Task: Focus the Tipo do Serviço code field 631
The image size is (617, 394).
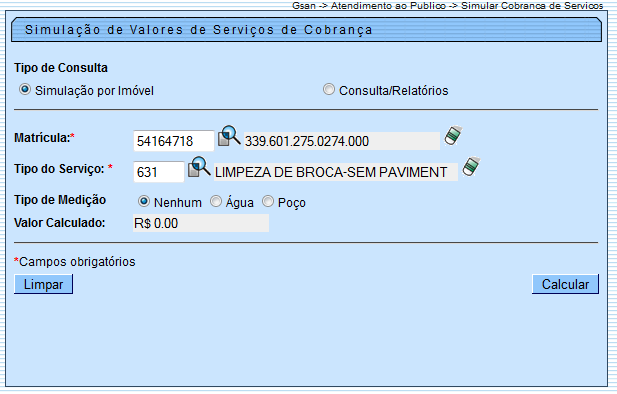Action: point(159,172)
